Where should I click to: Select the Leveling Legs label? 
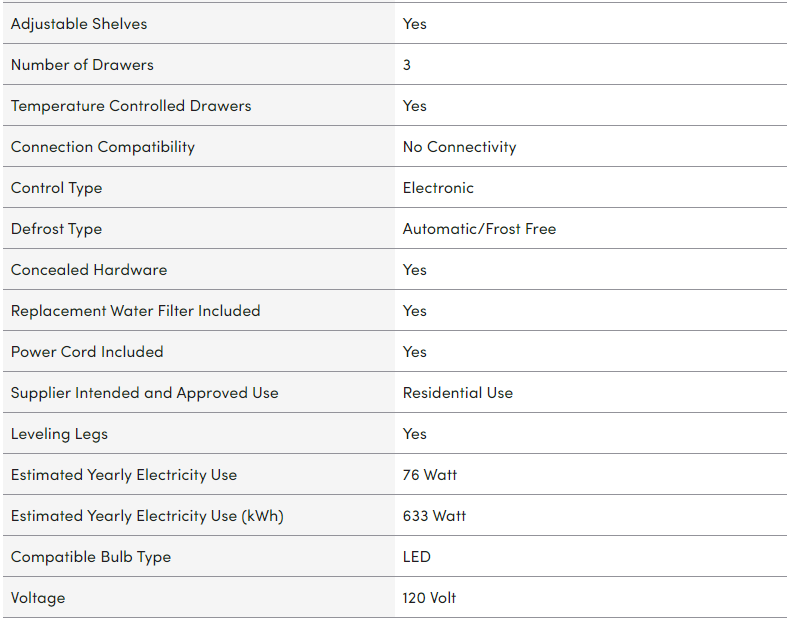point(59,433)
